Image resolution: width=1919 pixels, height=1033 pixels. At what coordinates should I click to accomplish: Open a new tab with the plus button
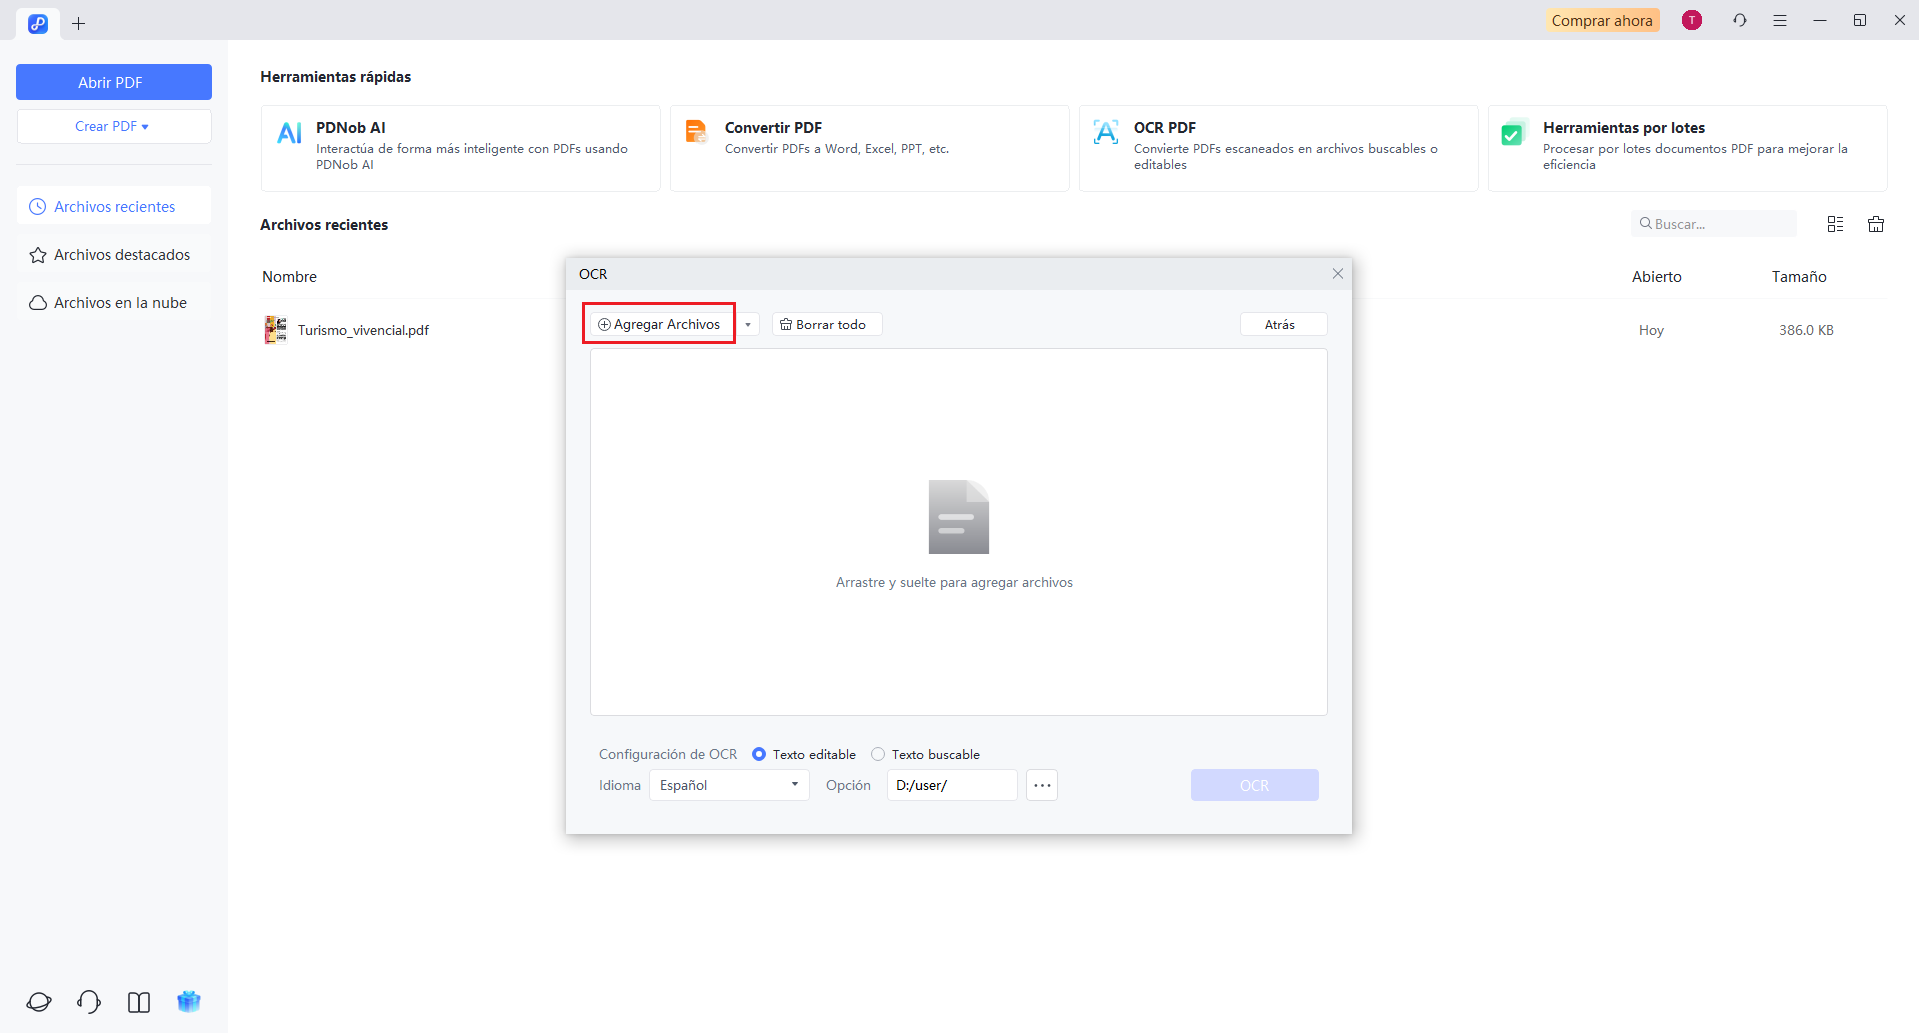click(79, 23)
